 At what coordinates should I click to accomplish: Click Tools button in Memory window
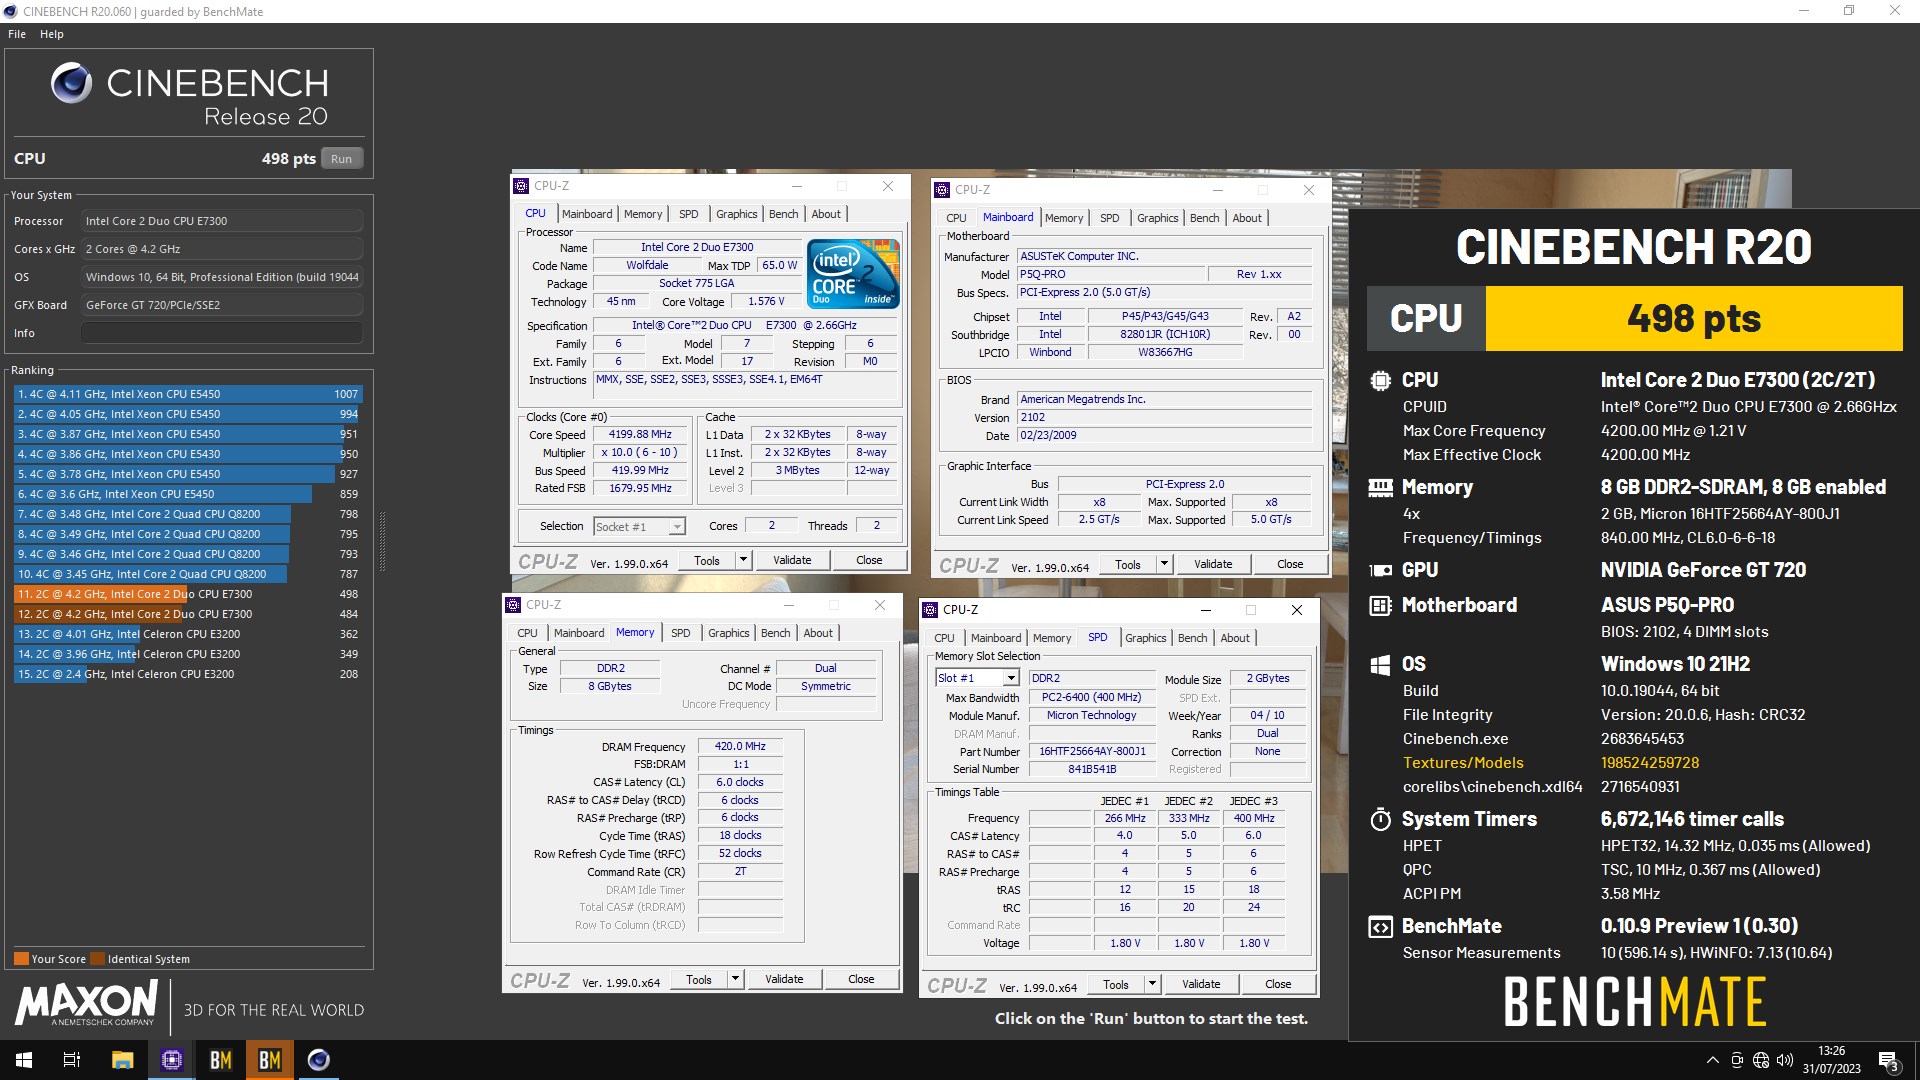(699, 979)
